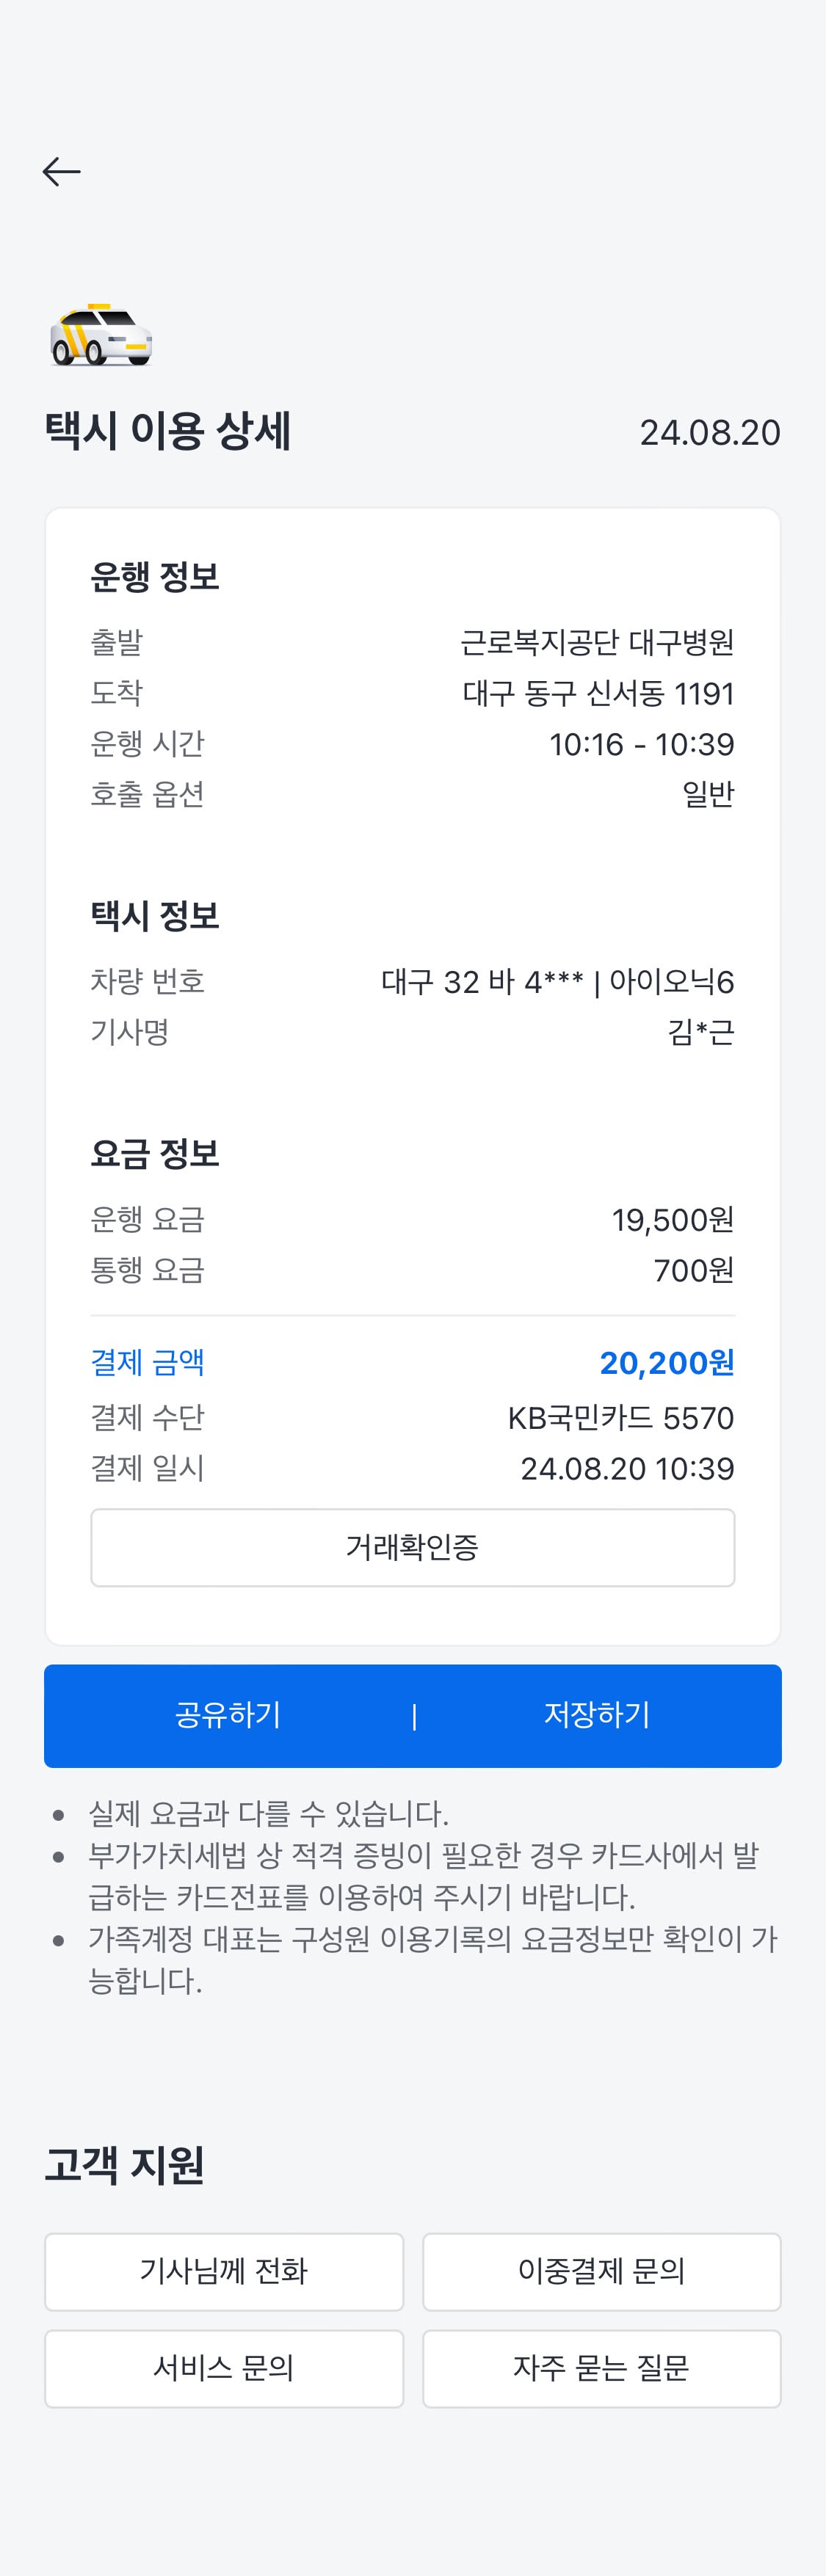Open 자주 묻는 질문 FAQ
The image size is (826, 2576).
pyautogui.click(x=601, y=2368)
